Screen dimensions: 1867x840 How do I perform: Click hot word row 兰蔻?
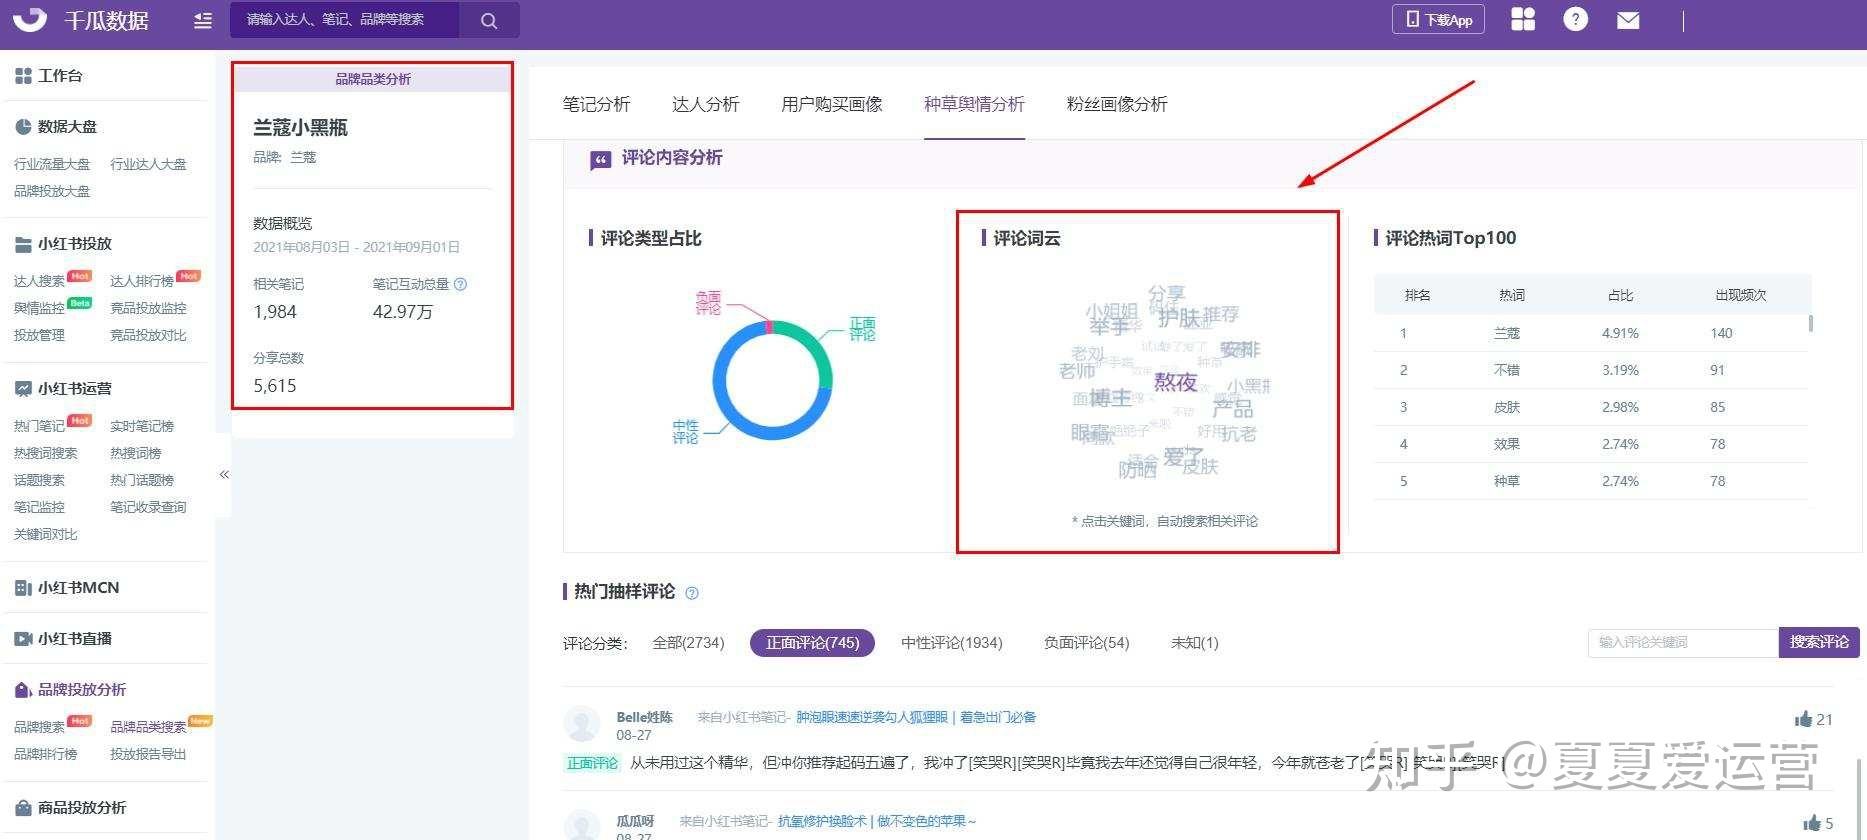pos(1591,333)
